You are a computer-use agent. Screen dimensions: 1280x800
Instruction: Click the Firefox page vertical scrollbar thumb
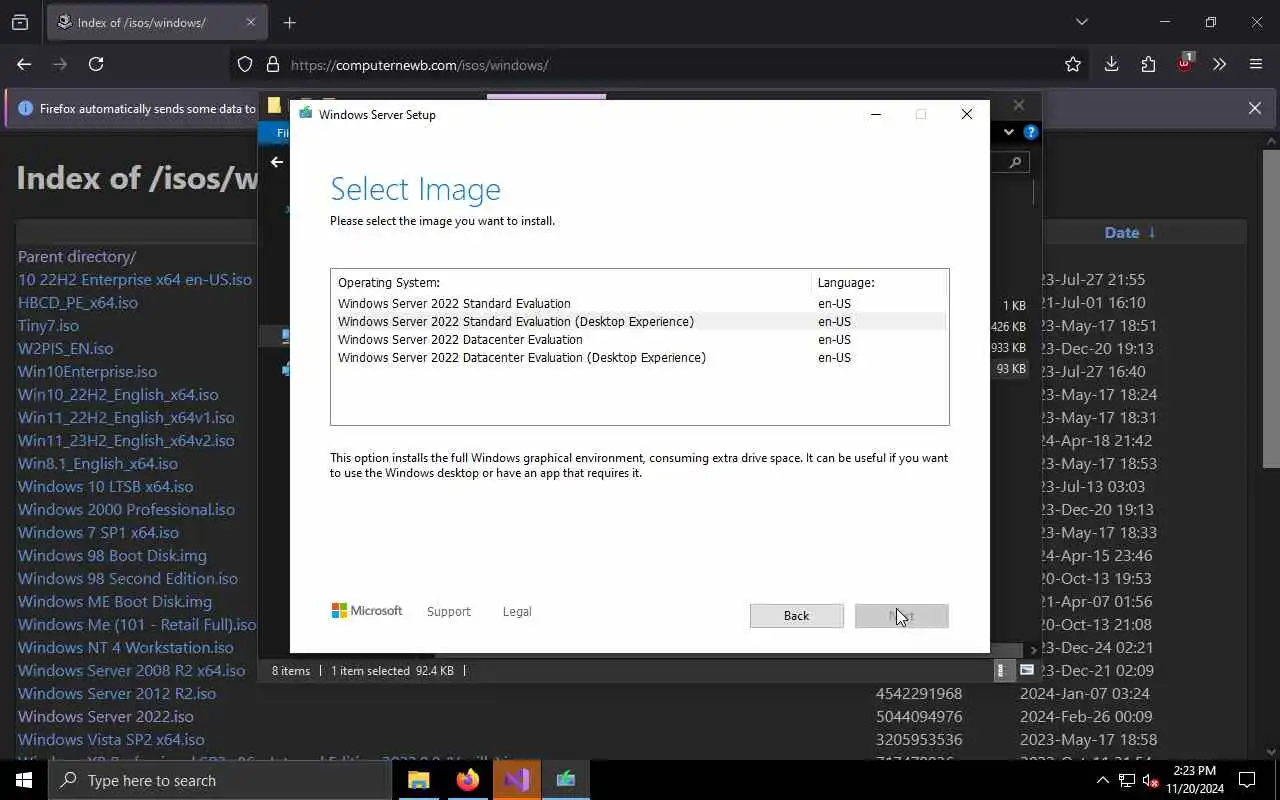pyautogui.click(x=1271, y=308)
